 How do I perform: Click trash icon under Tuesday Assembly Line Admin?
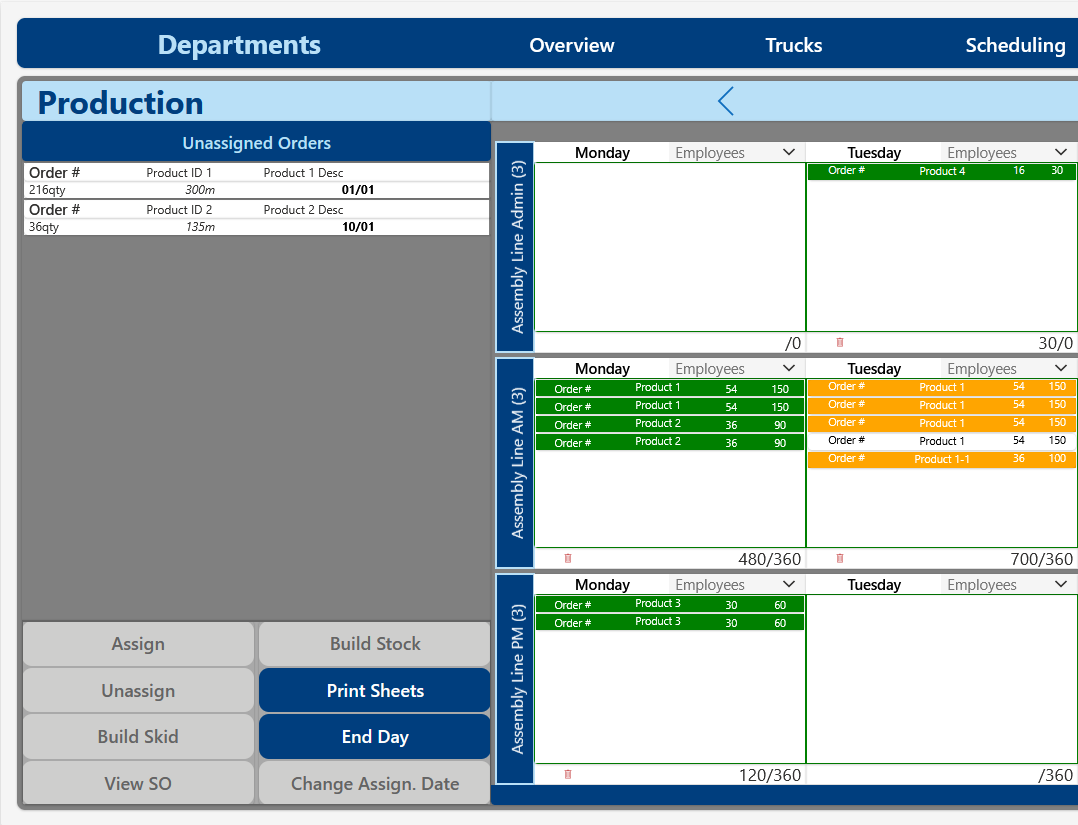839,343
